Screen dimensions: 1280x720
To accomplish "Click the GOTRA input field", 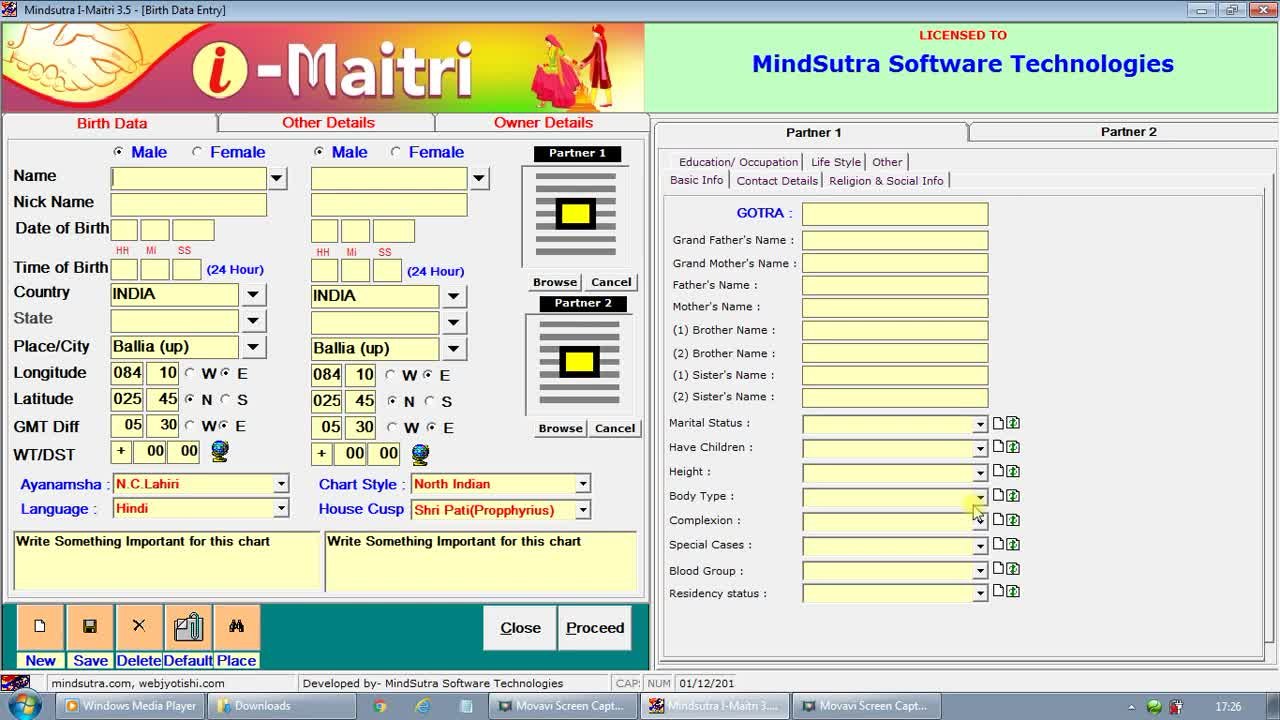I will (894, 214).
